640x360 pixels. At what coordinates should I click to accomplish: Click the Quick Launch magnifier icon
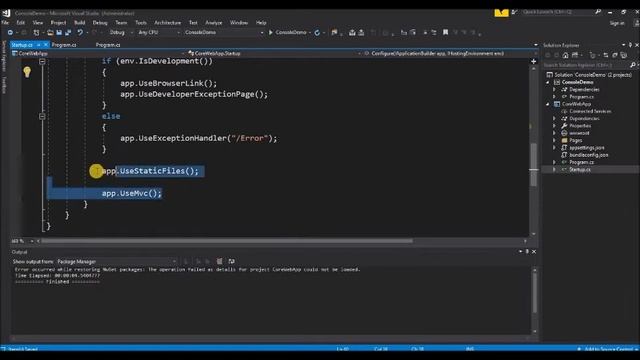point(598,12)
